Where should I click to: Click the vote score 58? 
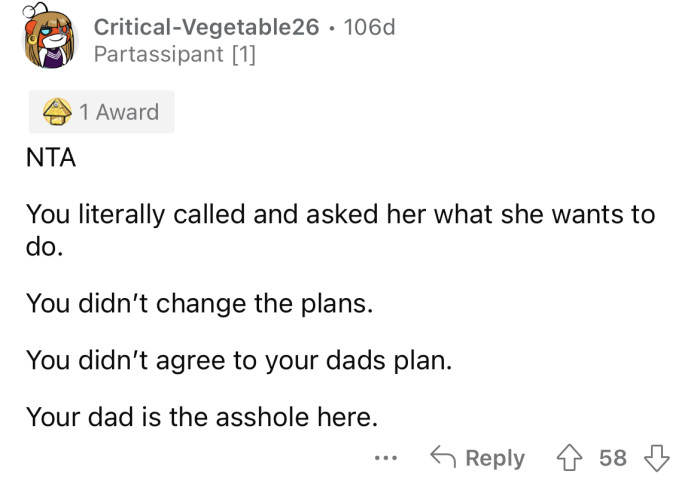(613, 458)
